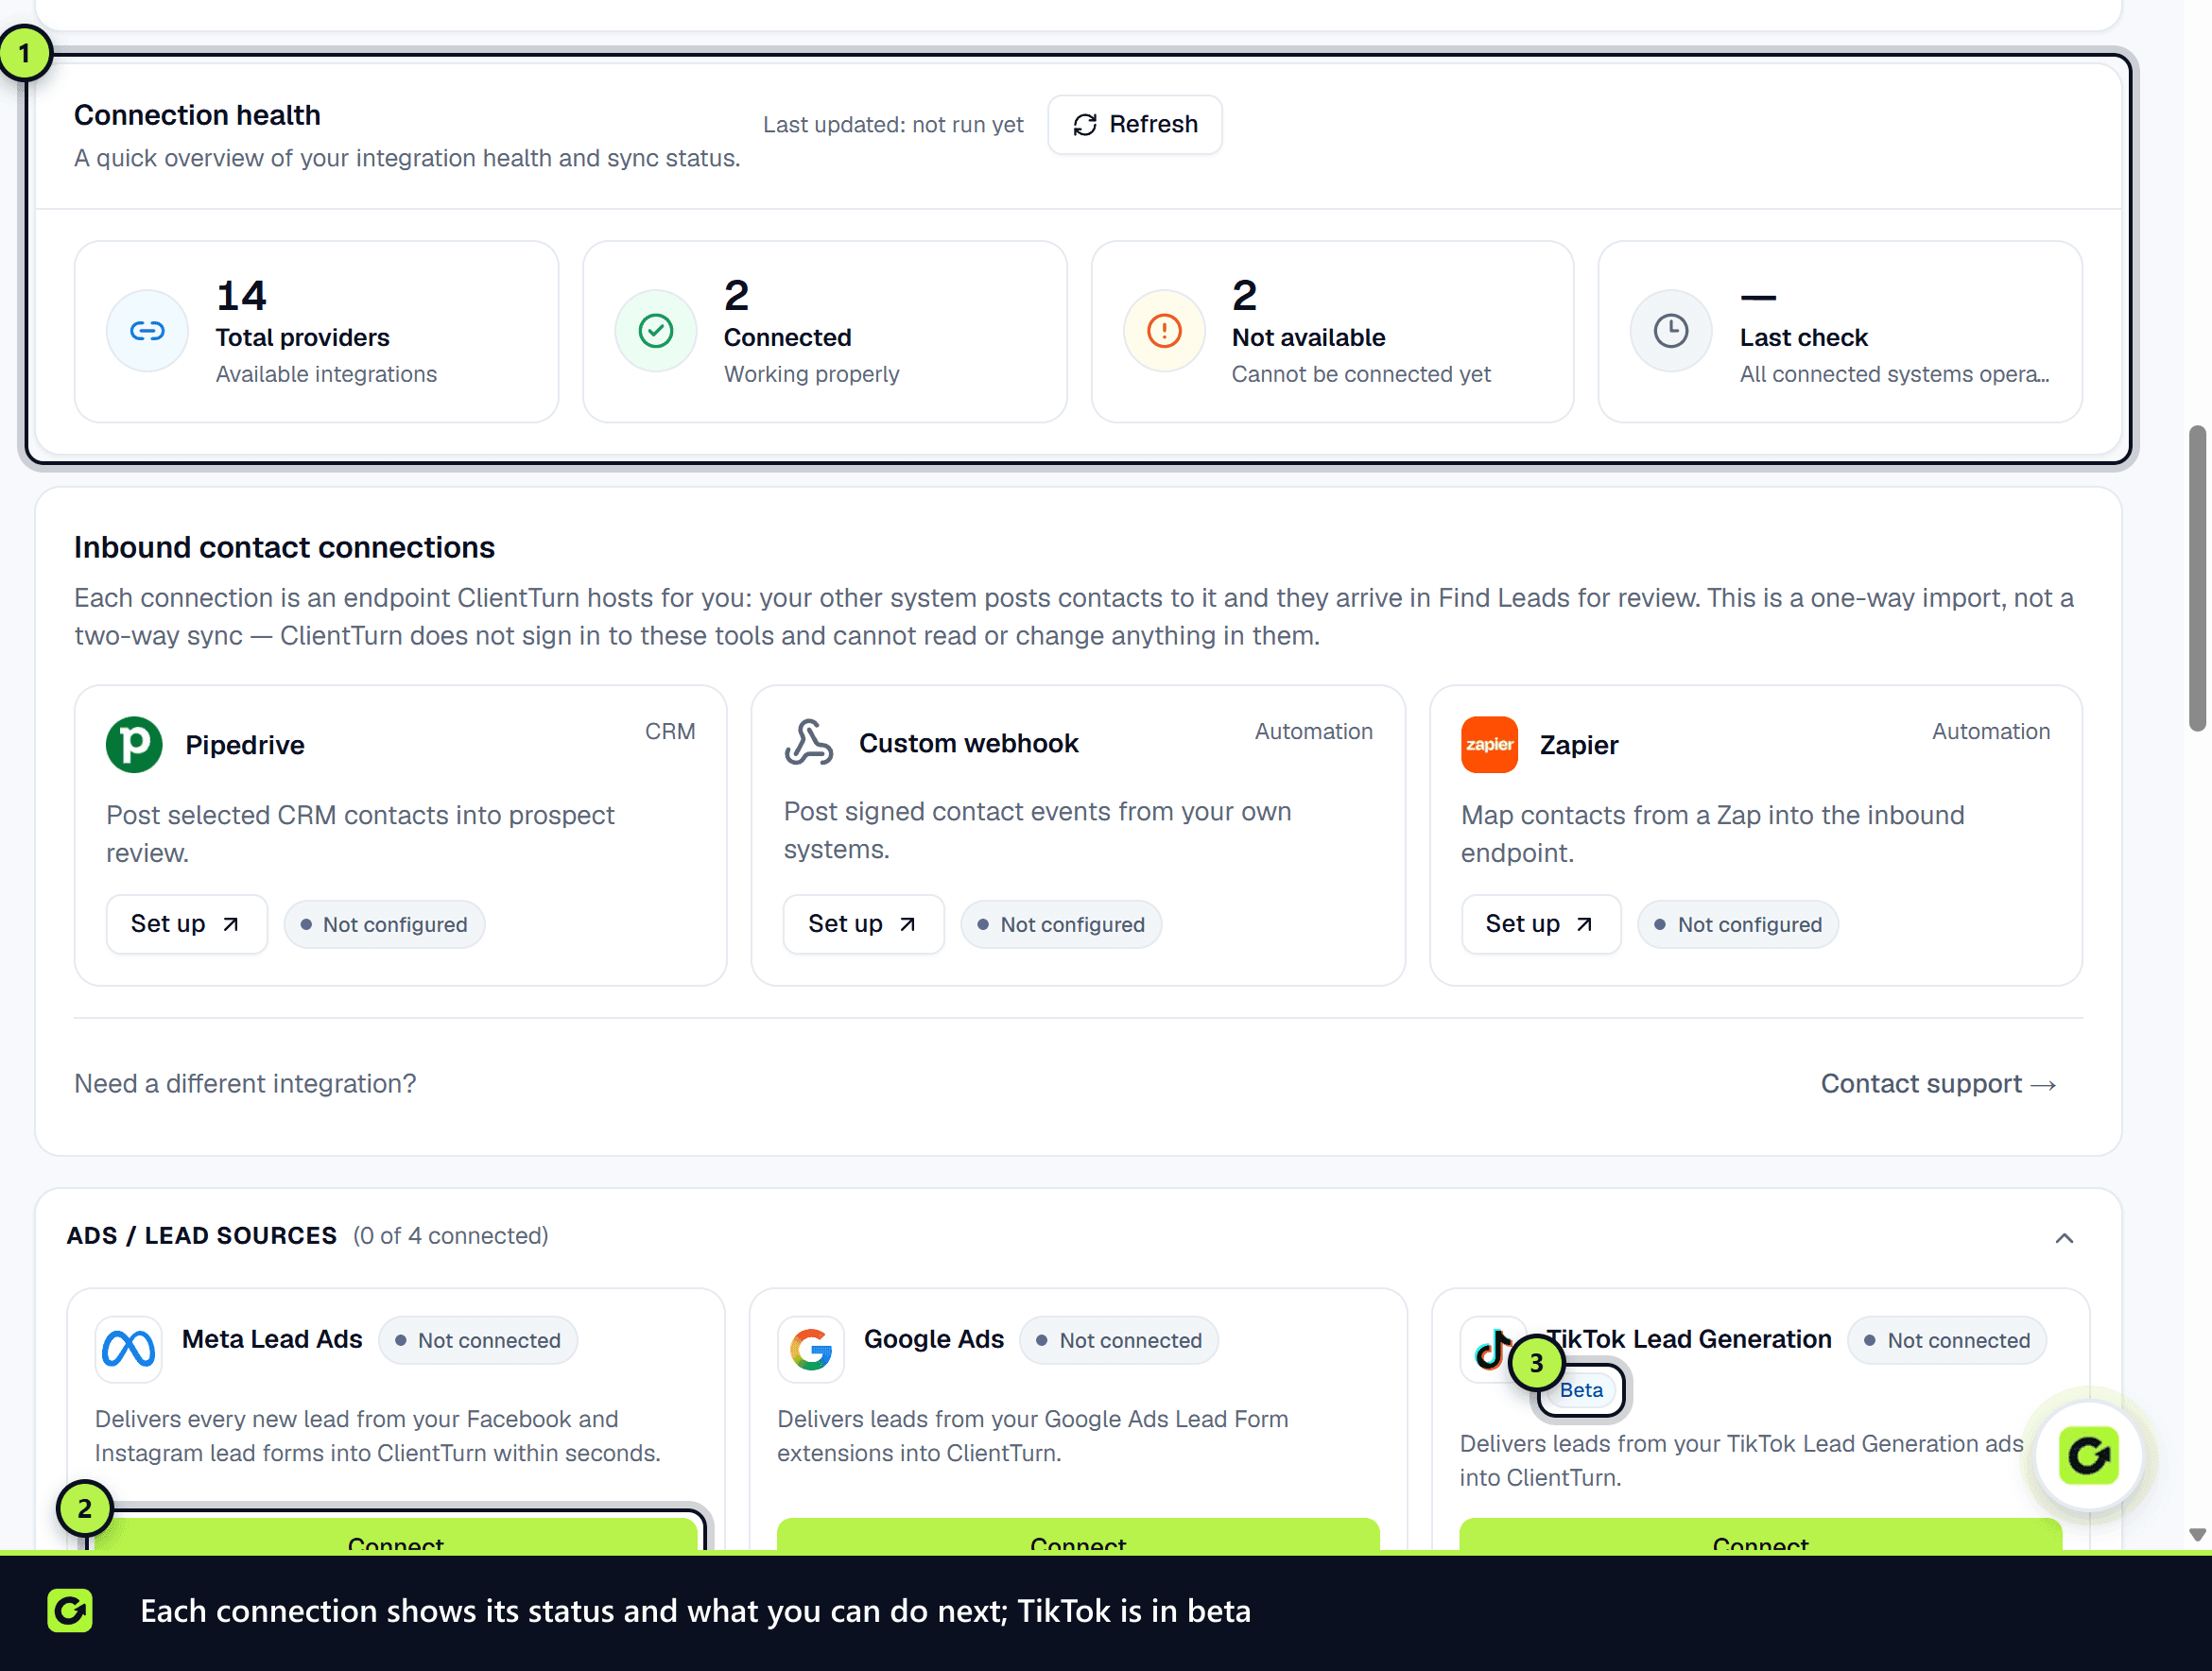Open Set up for Zapier

click(1540, 923)
